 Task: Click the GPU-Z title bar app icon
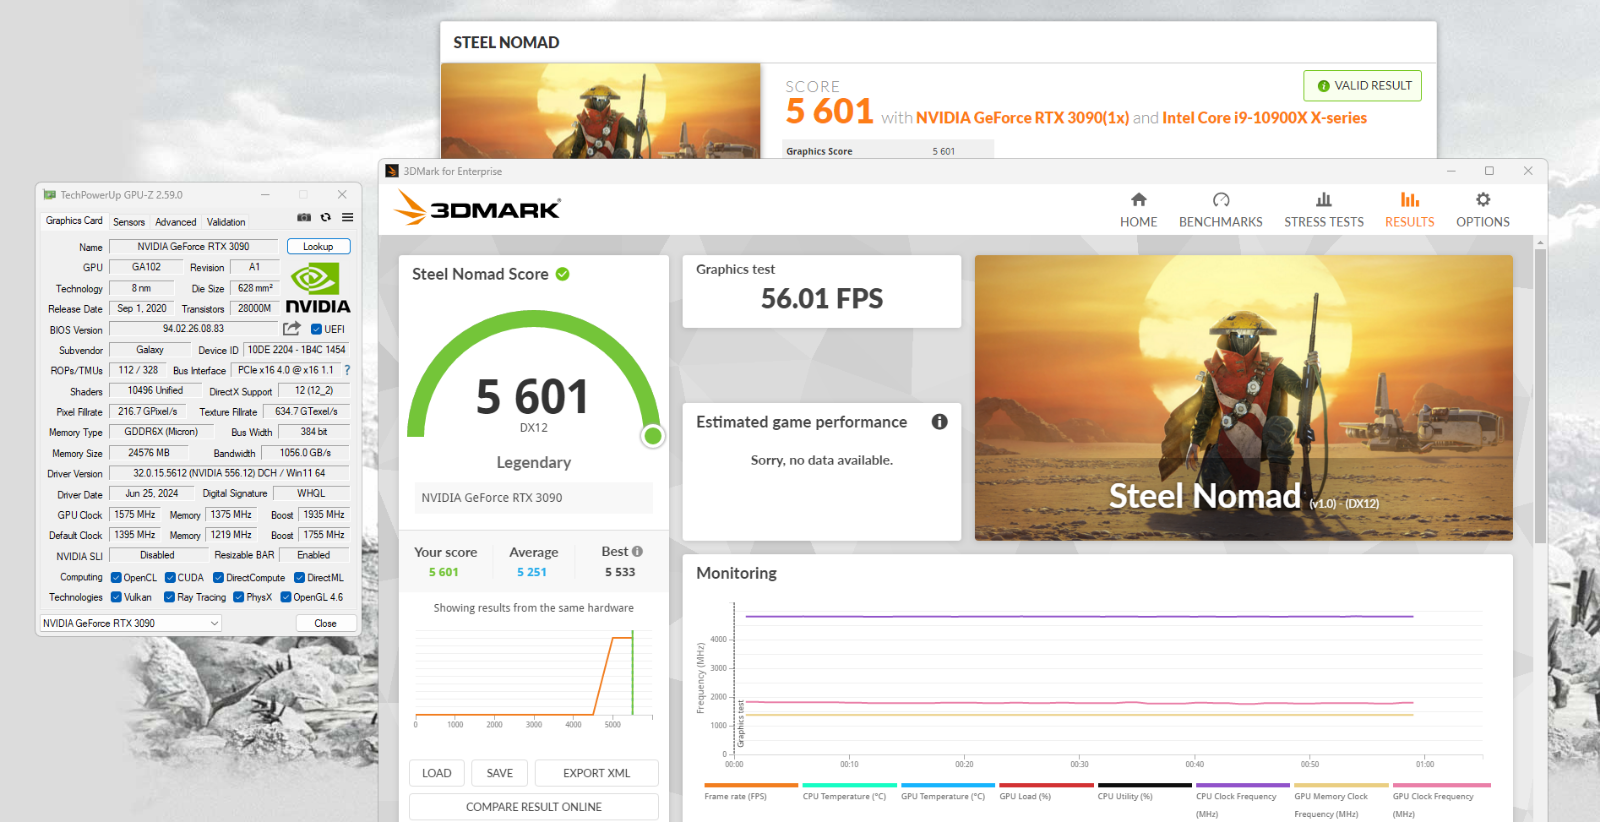(49, 195)
